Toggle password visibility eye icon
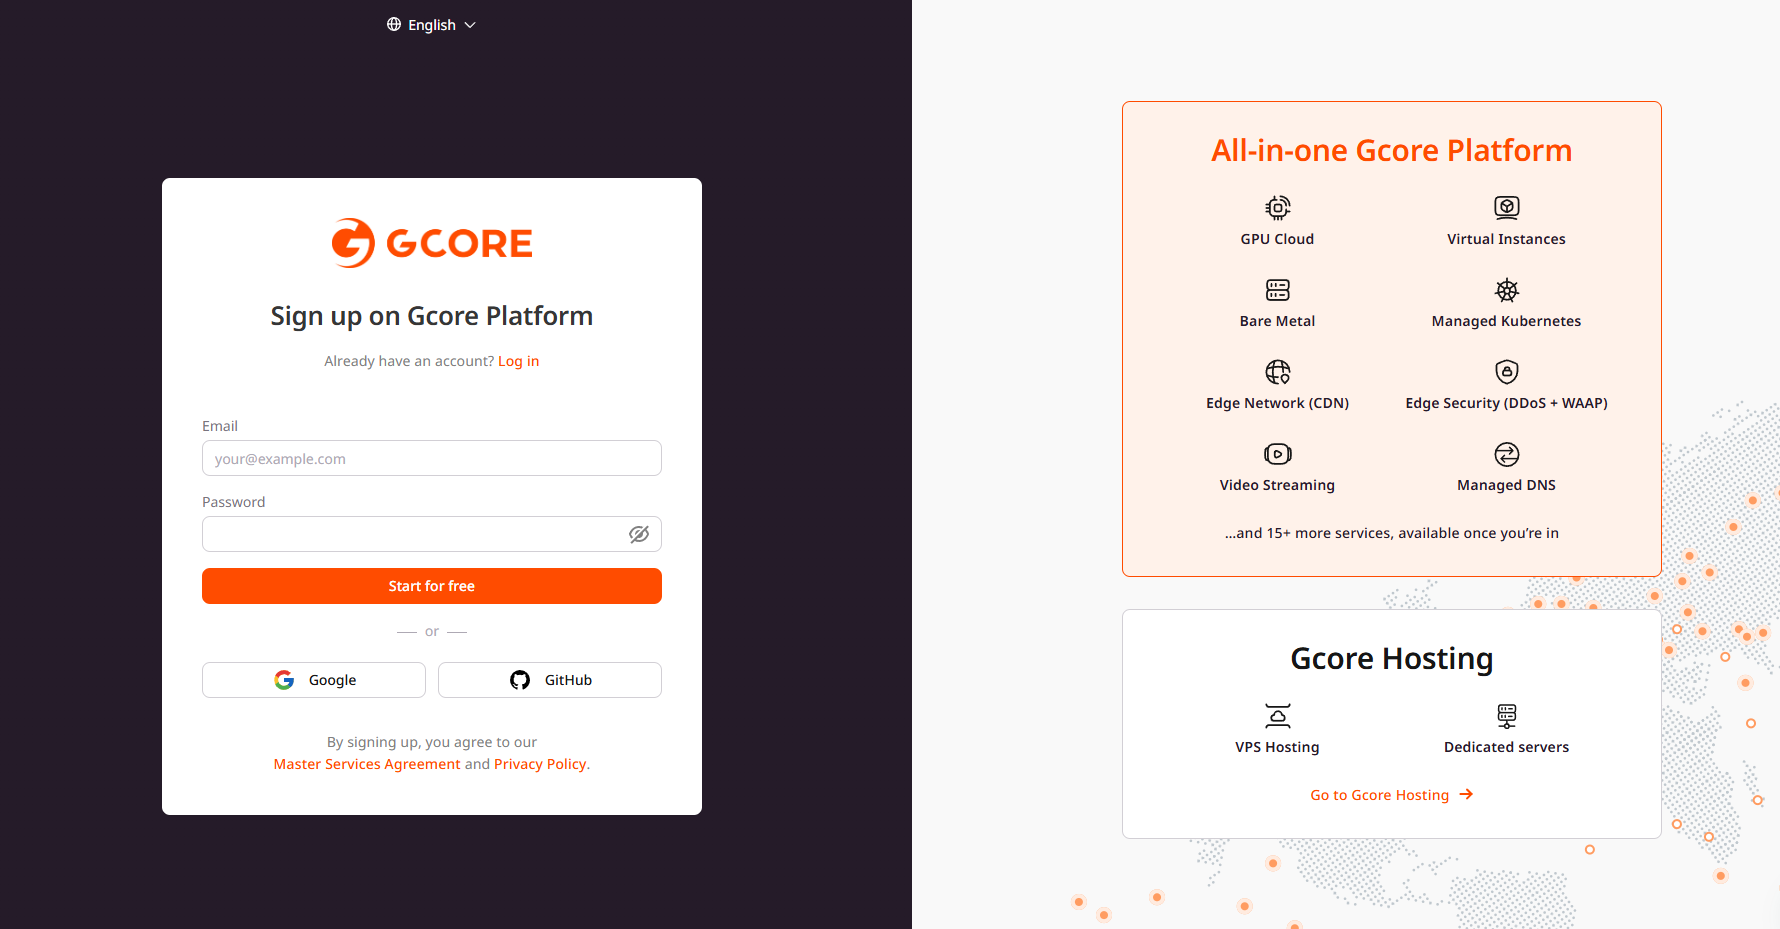 [x=639, y=534]
